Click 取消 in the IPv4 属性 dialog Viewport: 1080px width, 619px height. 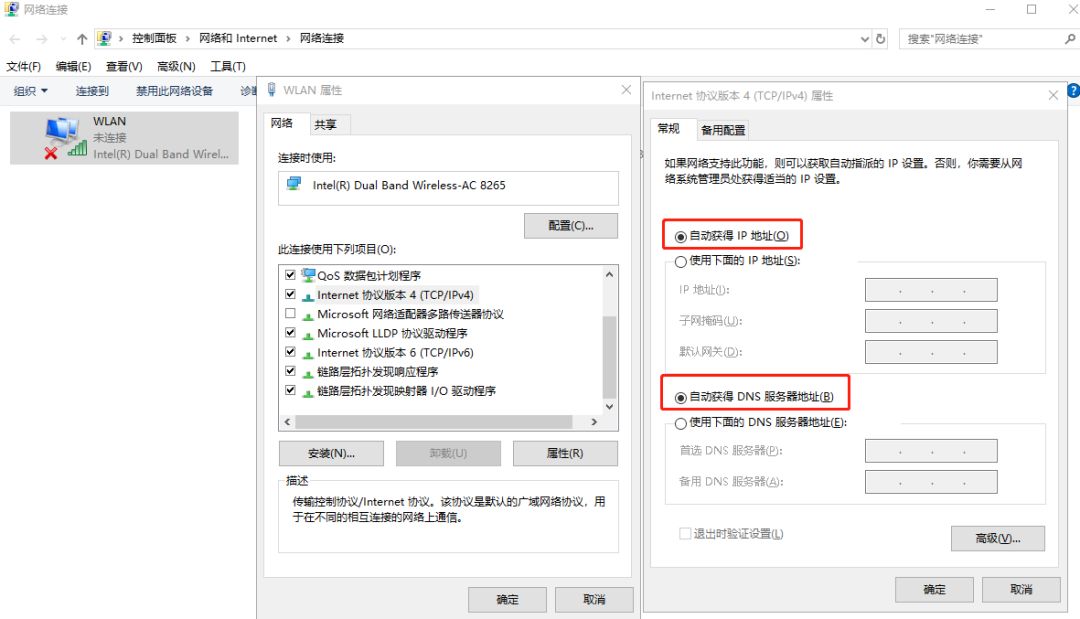[1021, 589]
